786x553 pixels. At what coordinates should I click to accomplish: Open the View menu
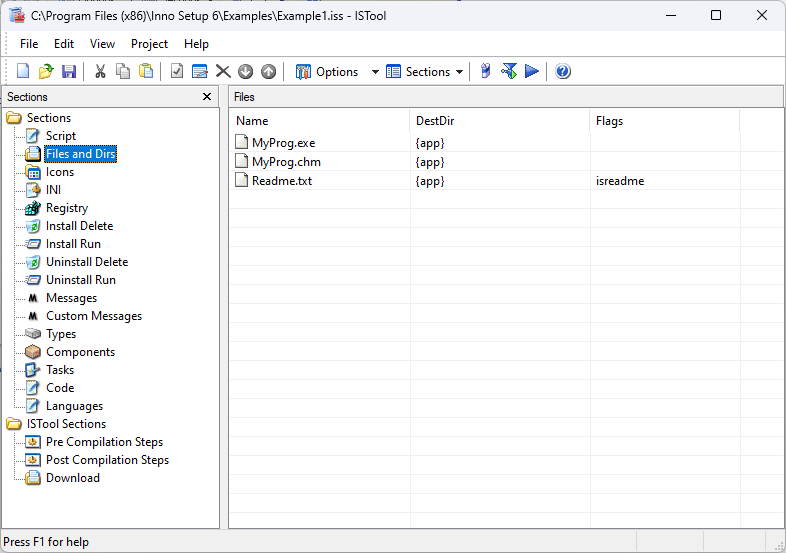pyautogui.click(x=102, y=44)
